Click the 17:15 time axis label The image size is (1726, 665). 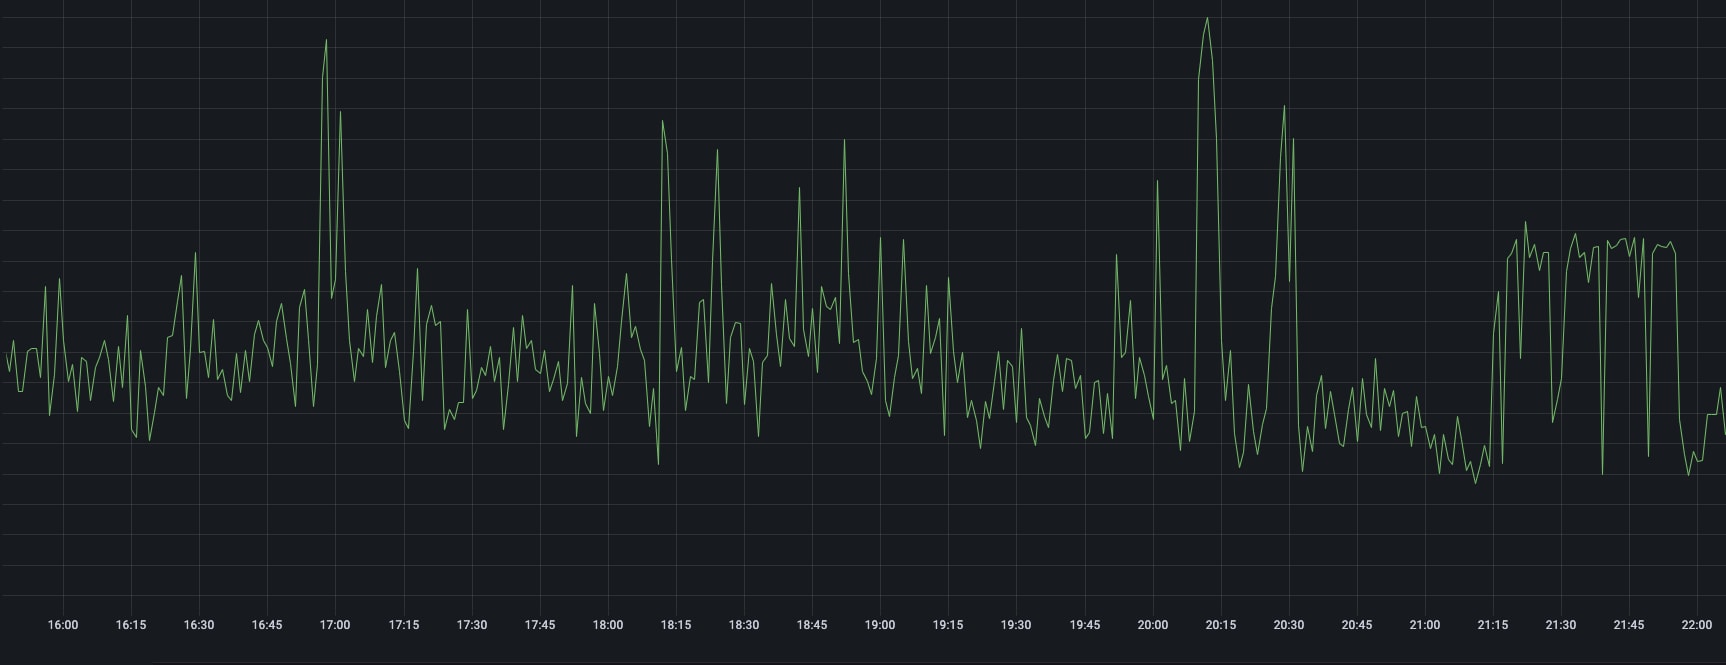pos(403,625)
